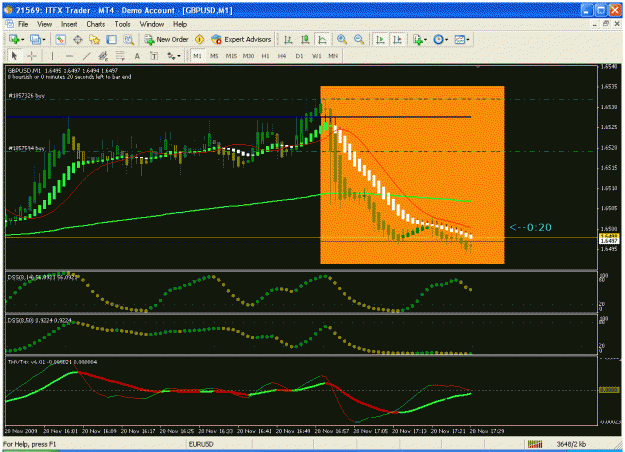Screen dimensions: 625x452
Task: Click the clock Periods icon
Action: point(438,39)
